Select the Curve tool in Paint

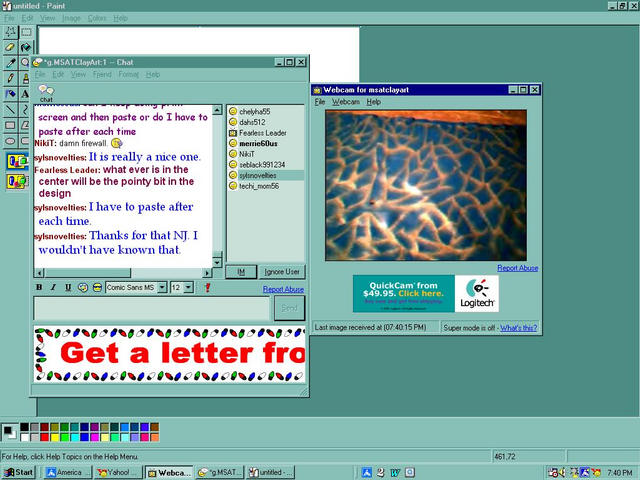tap(25, 109)
